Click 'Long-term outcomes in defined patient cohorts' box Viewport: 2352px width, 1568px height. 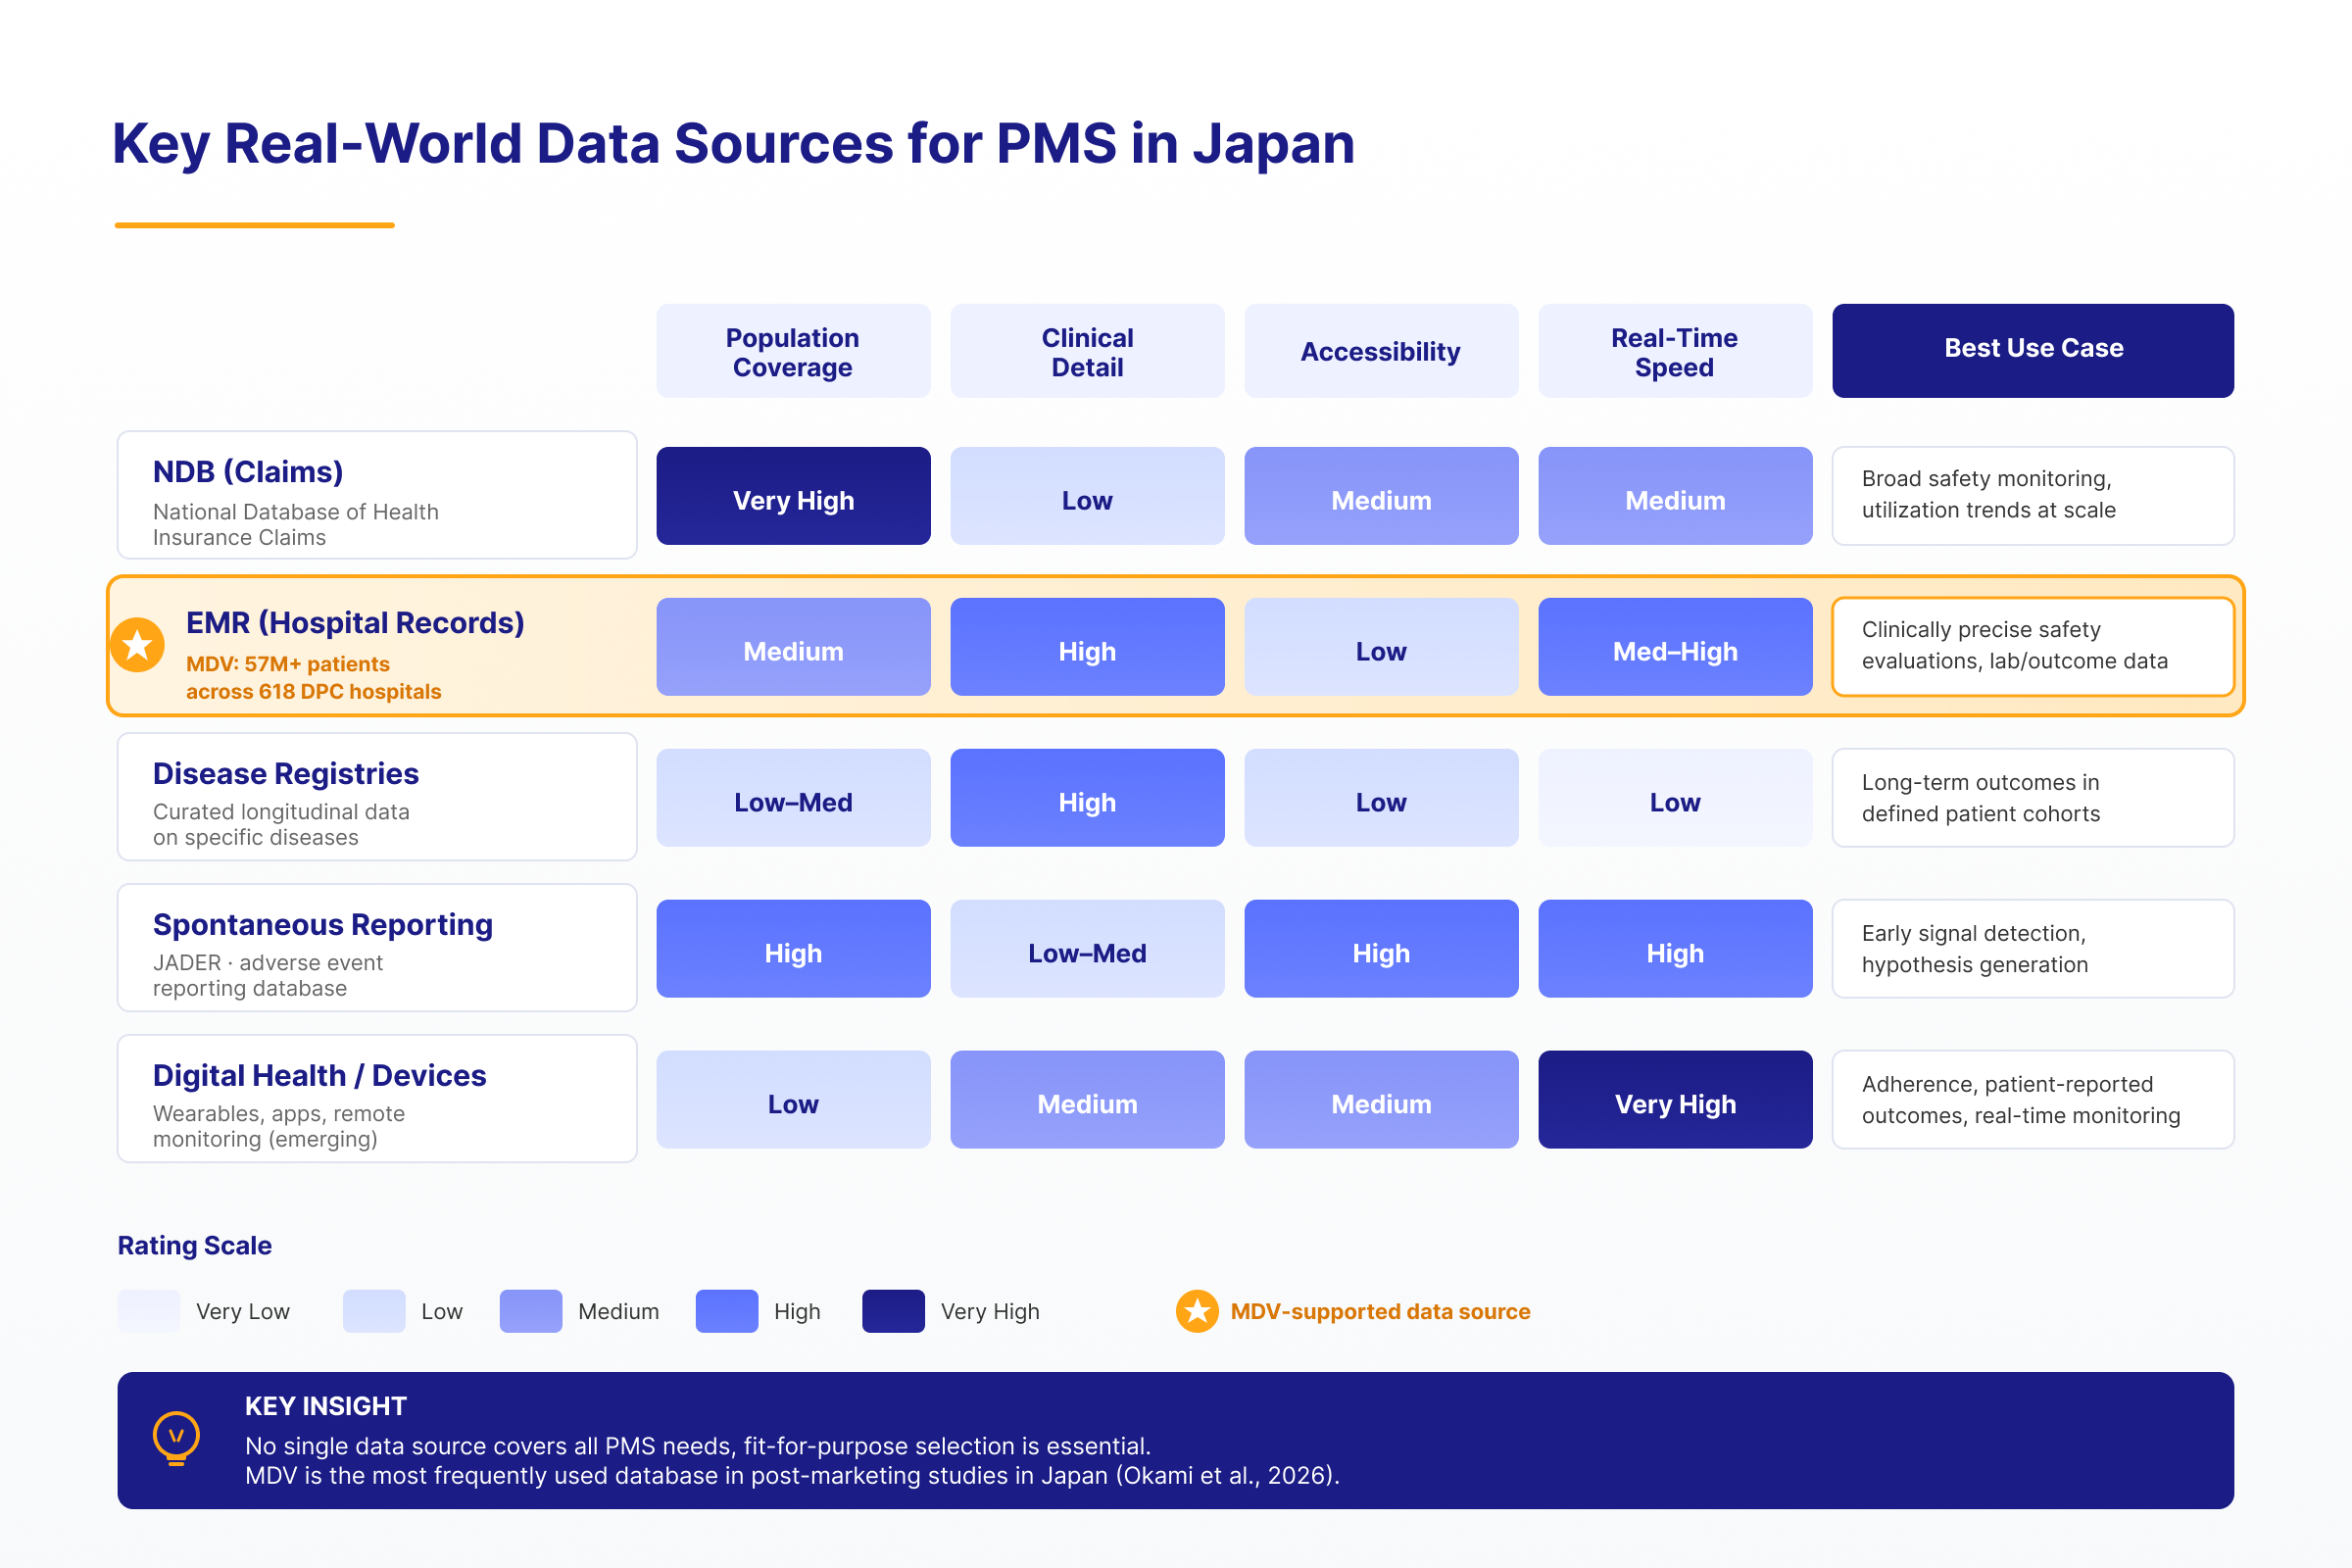(x=2033, y=798)
